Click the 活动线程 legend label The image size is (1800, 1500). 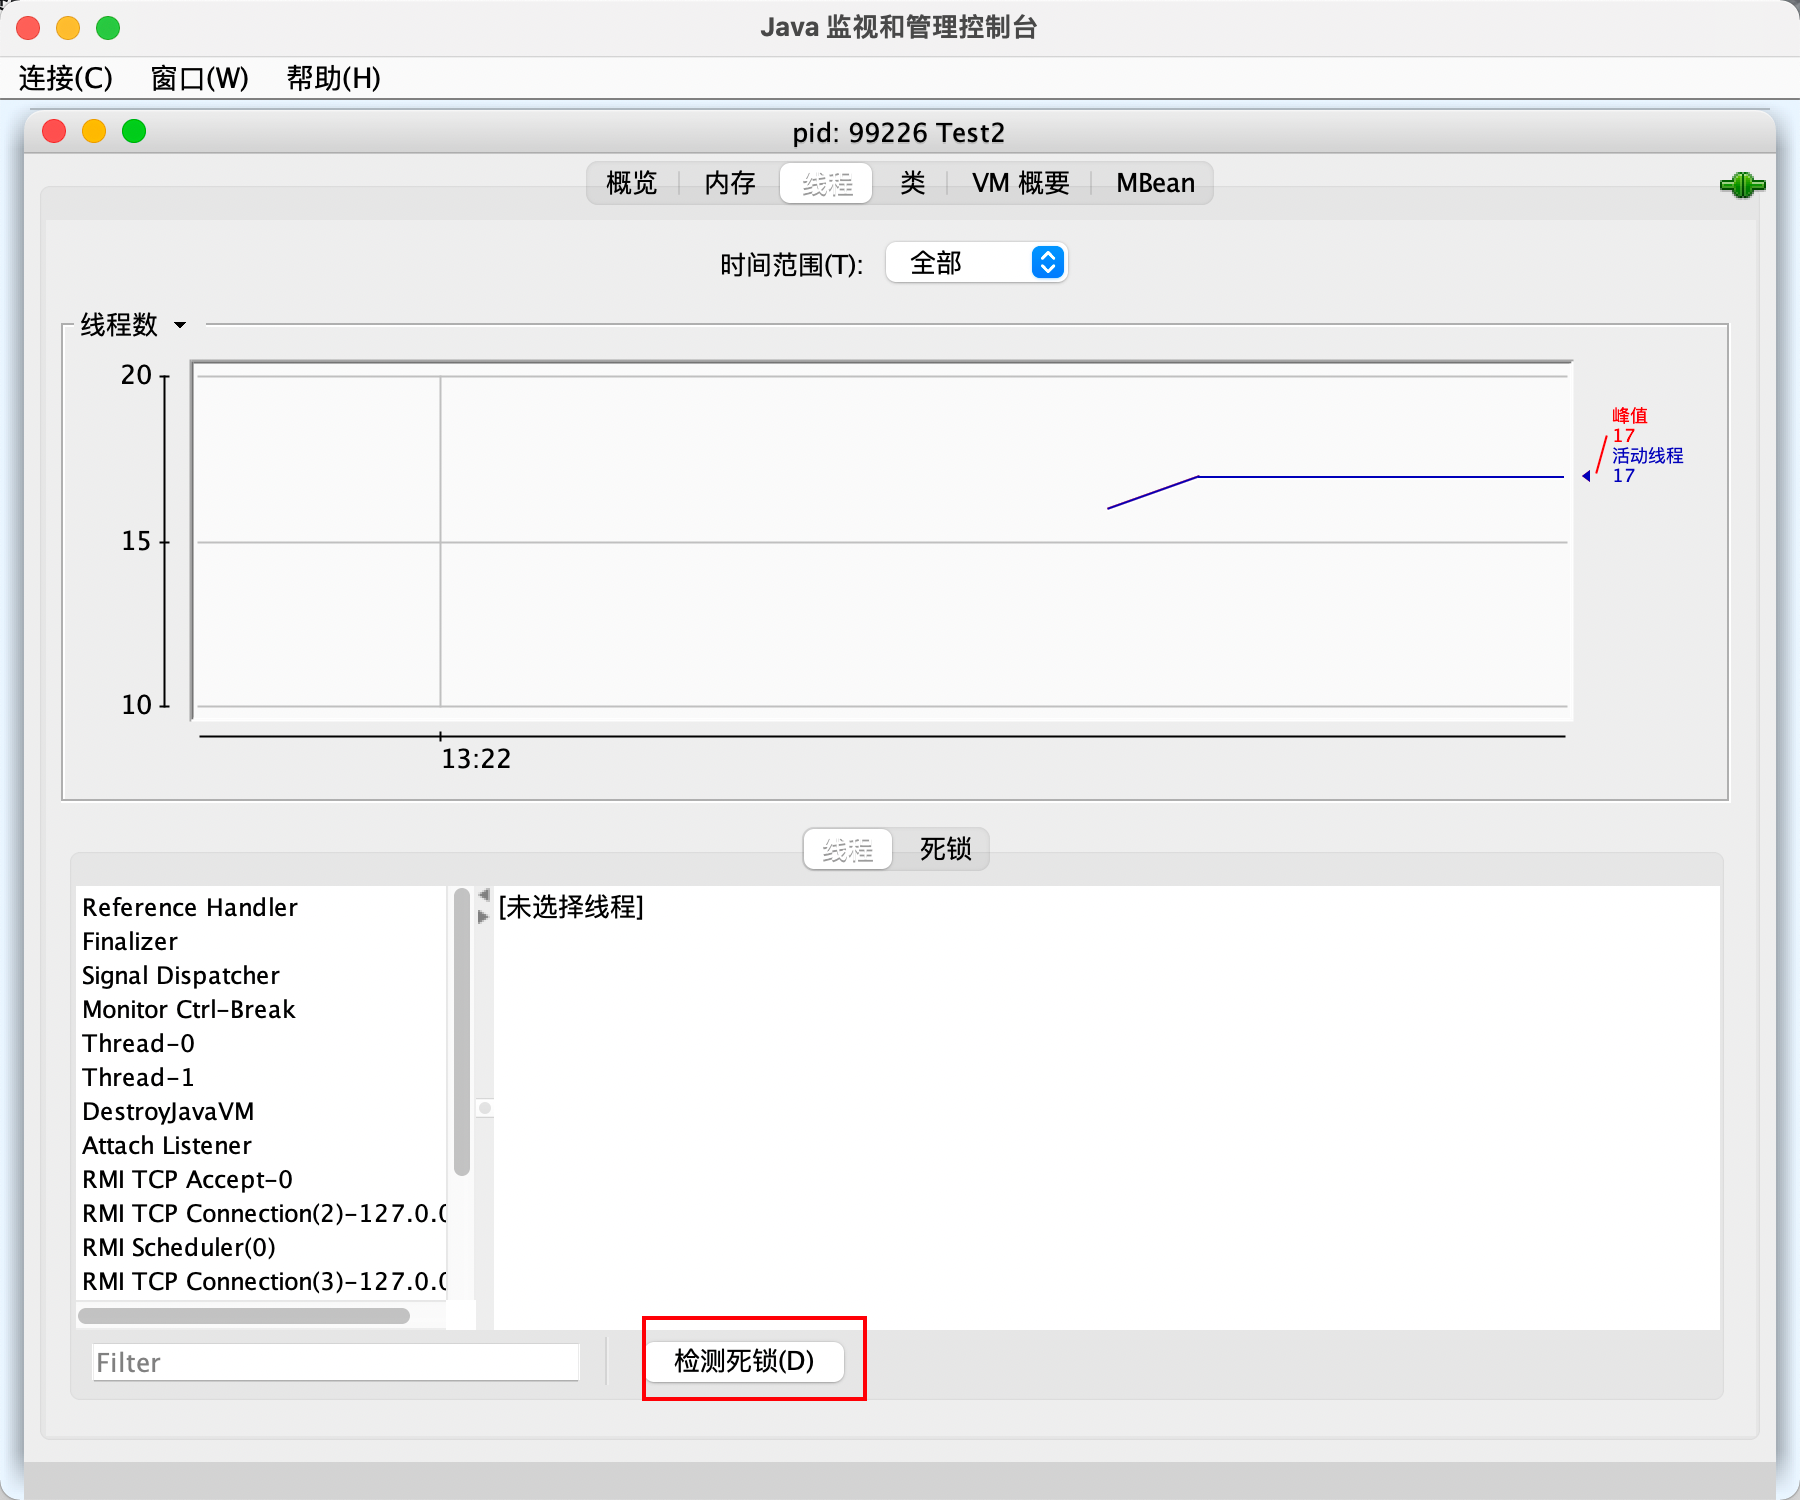coord(1647,455)
